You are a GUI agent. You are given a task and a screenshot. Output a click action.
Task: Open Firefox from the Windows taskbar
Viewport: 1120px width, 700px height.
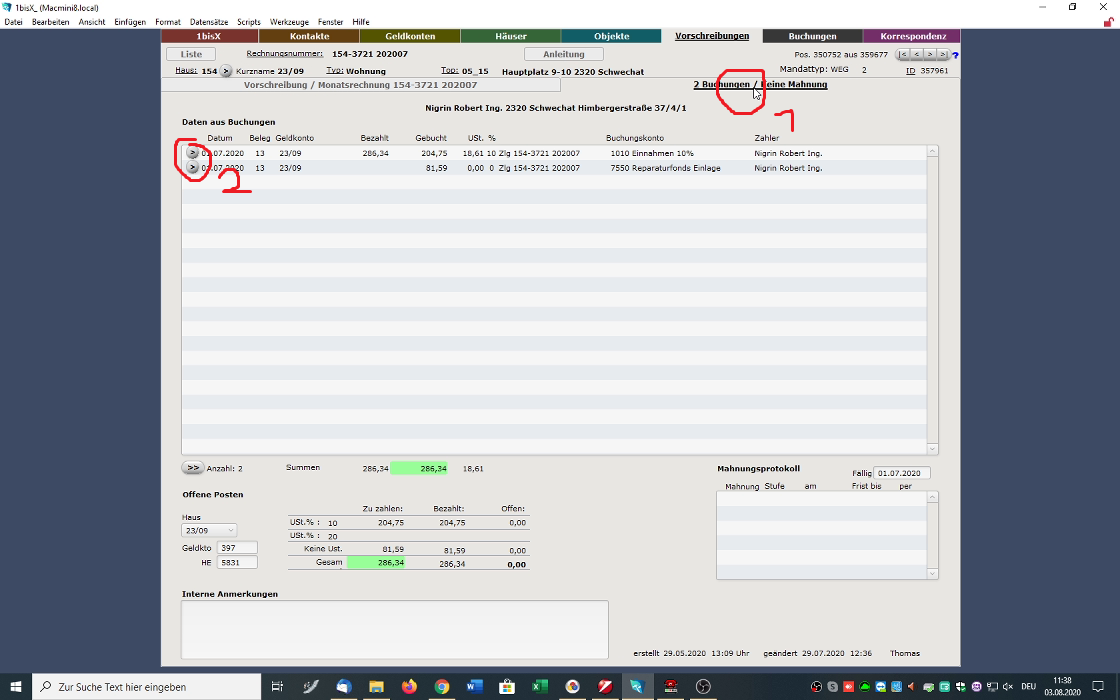point(408,687)
